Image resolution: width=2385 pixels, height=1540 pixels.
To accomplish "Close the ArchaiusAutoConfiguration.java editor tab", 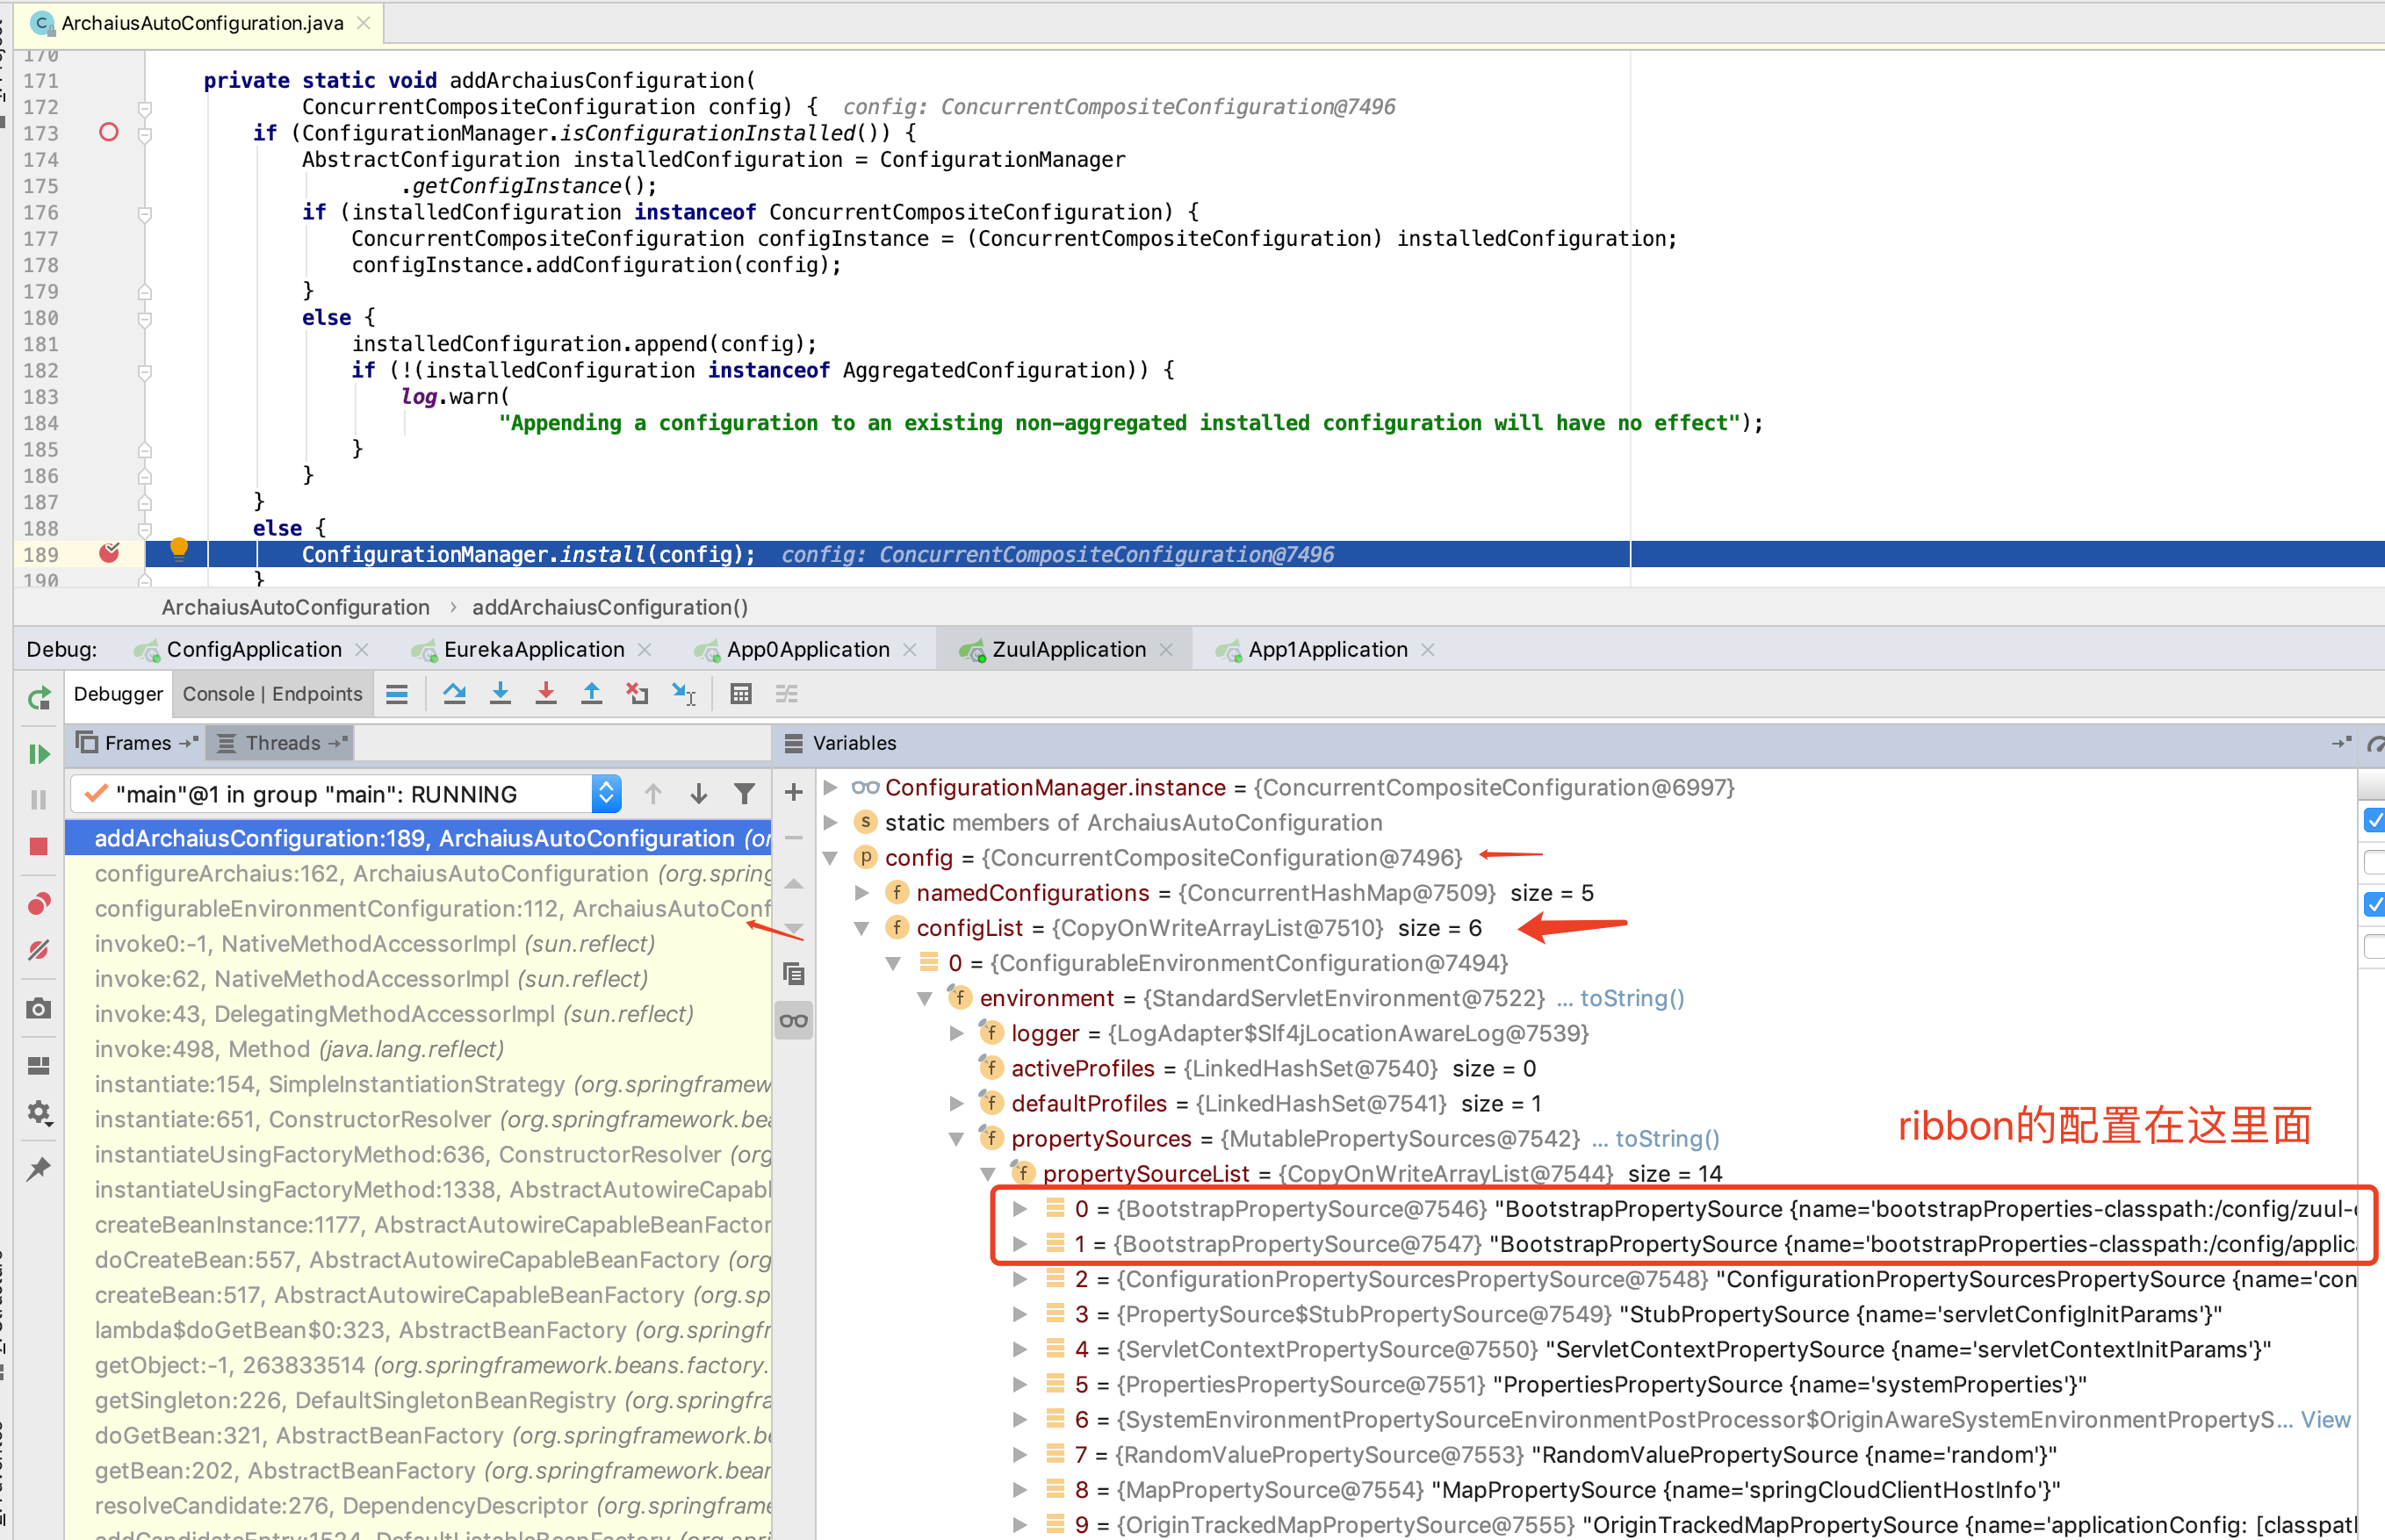I will [364, 22].
